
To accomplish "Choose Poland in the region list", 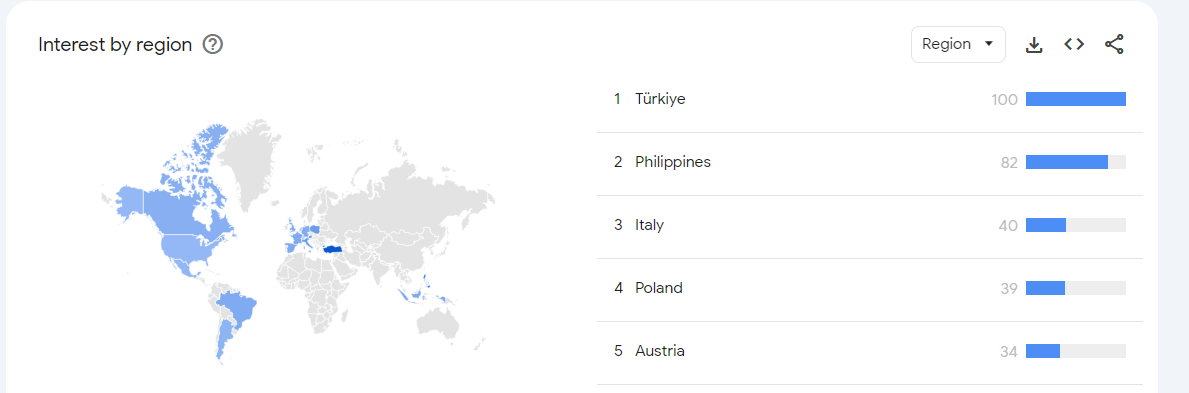I will pyautogui.click(x=870, y=288).
